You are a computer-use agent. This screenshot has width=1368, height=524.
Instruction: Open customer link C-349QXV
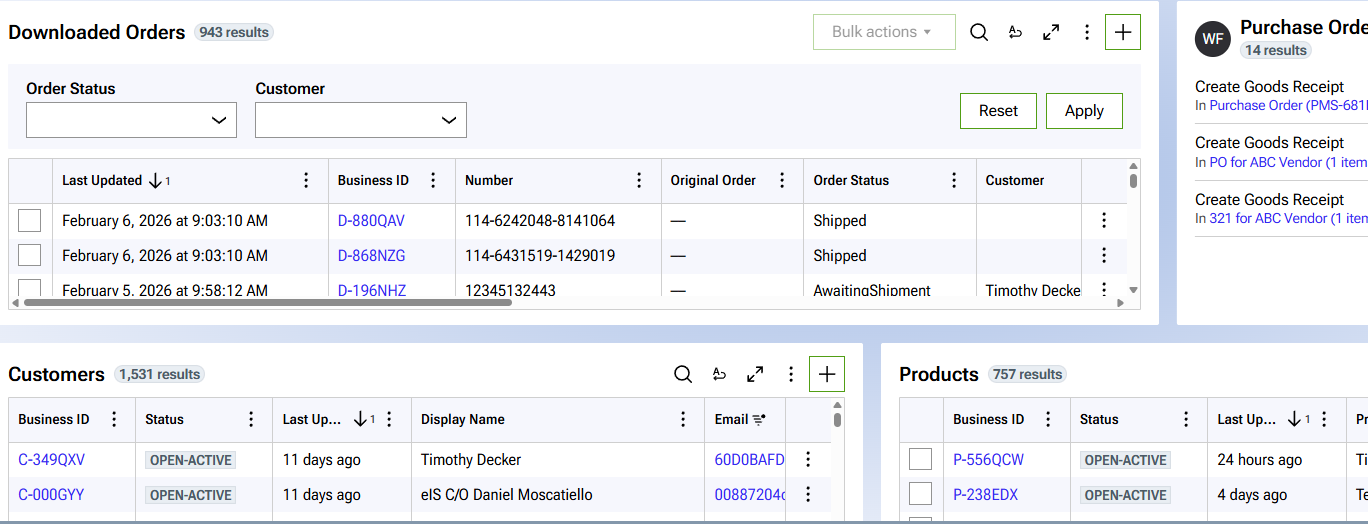point(51,460)
